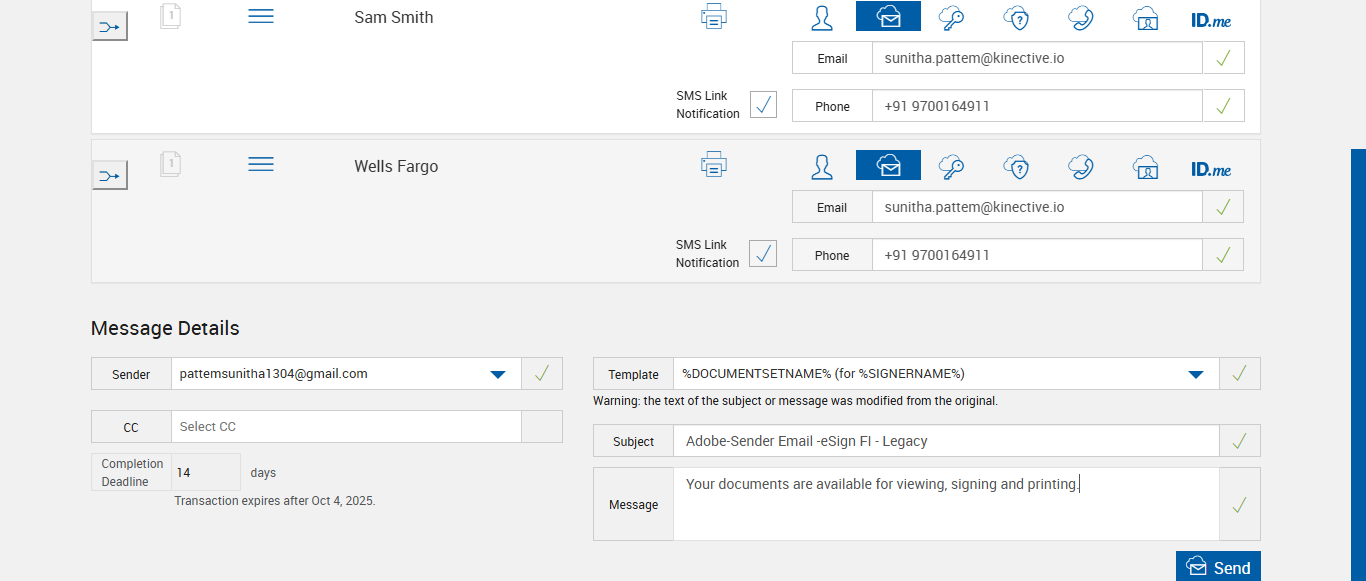The image size is (1366, 581).
Task: Expand the Template dropdown list
Action: (x=1195, y=374)
